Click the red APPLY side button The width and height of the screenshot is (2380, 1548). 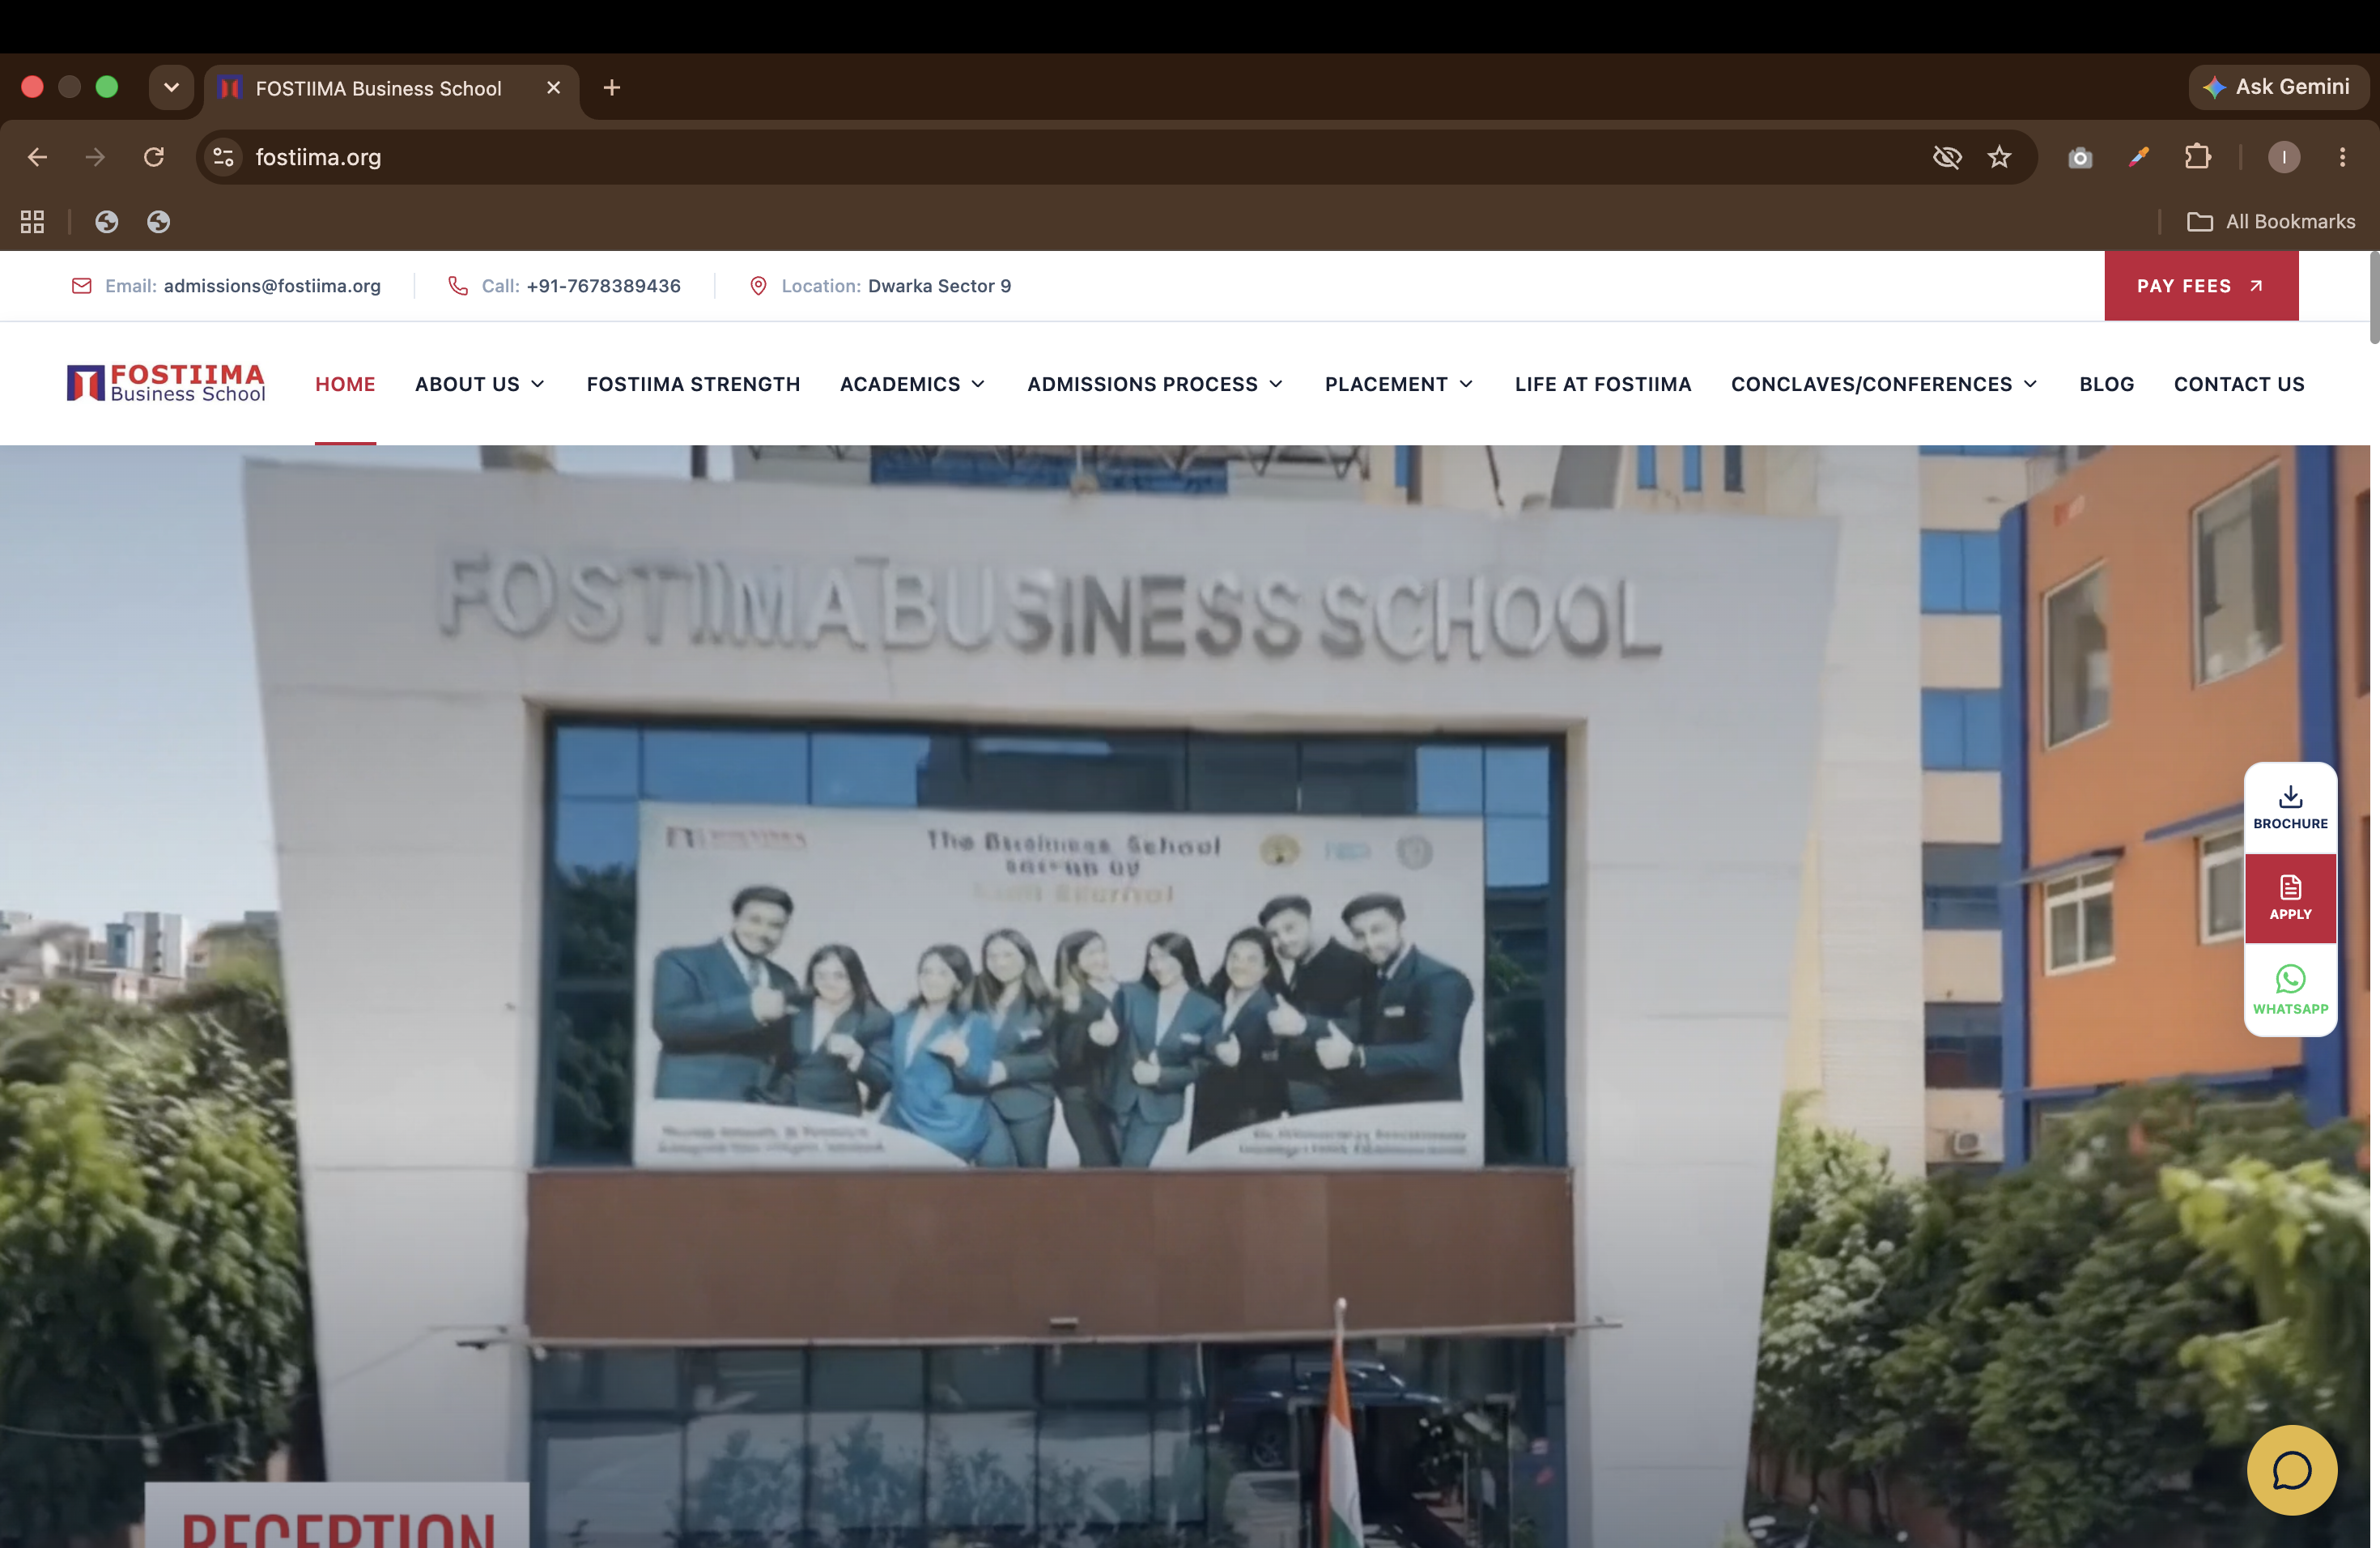[2290, 898]
